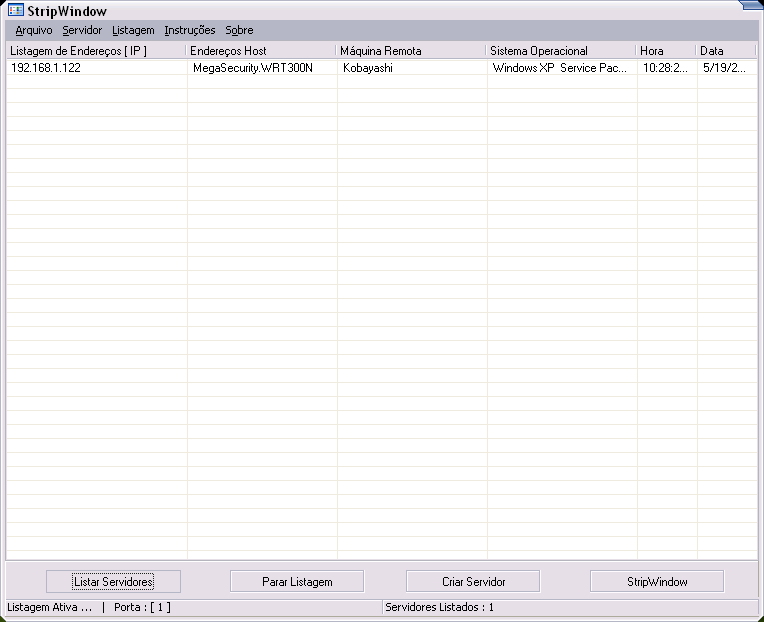Open the Instruções menu
The width and height of the screenshot is (764, 622).
click(x=190, y=31)
